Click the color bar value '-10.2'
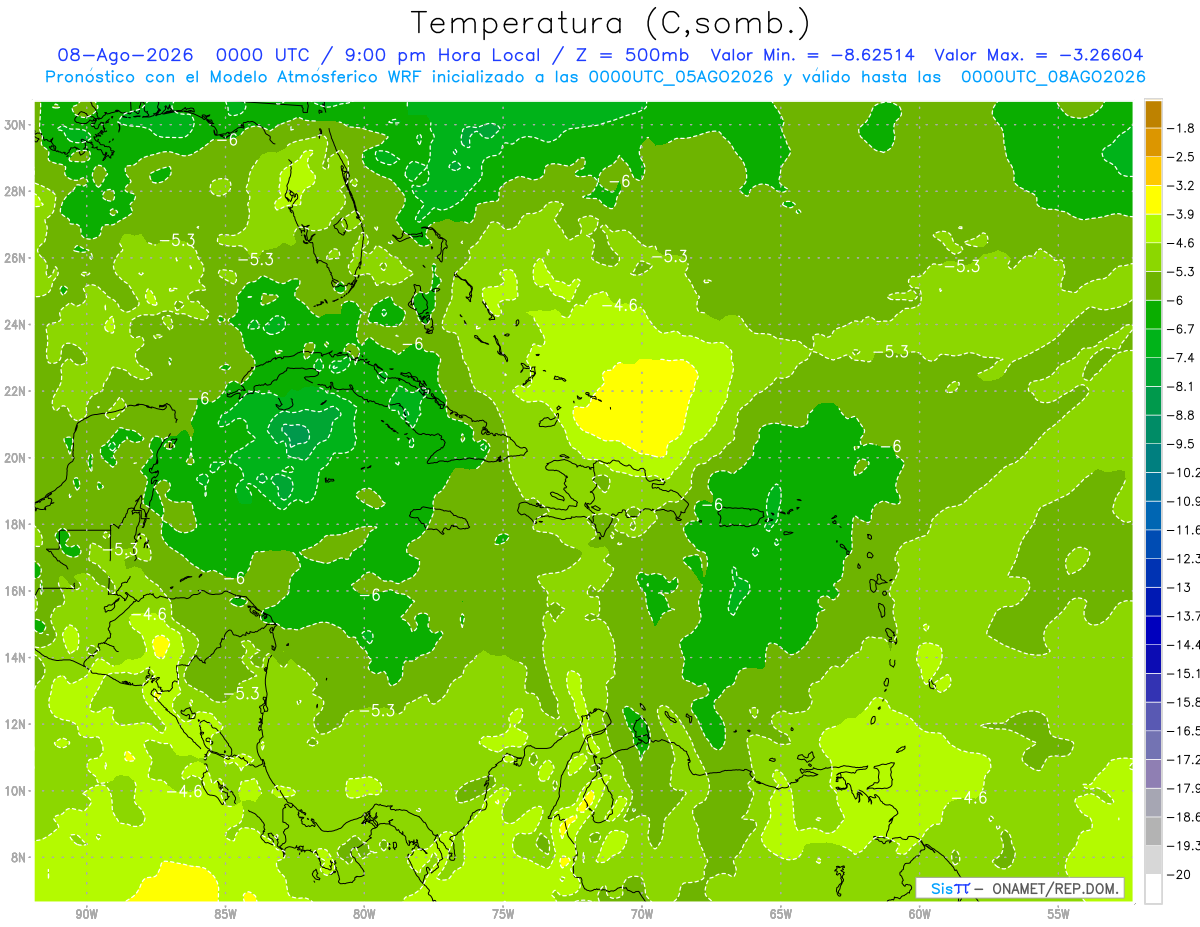 (x=1184, y=472)
